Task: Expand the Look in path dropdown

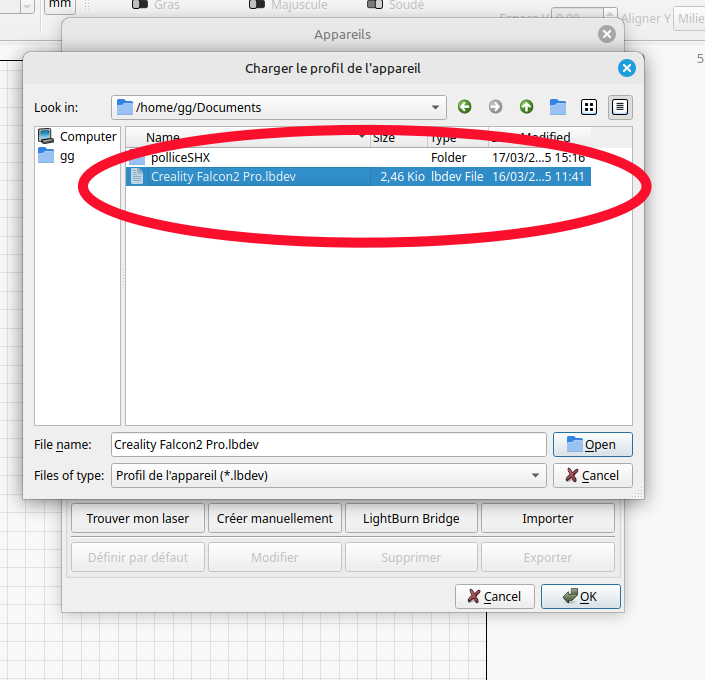Action: pos(436,107)
